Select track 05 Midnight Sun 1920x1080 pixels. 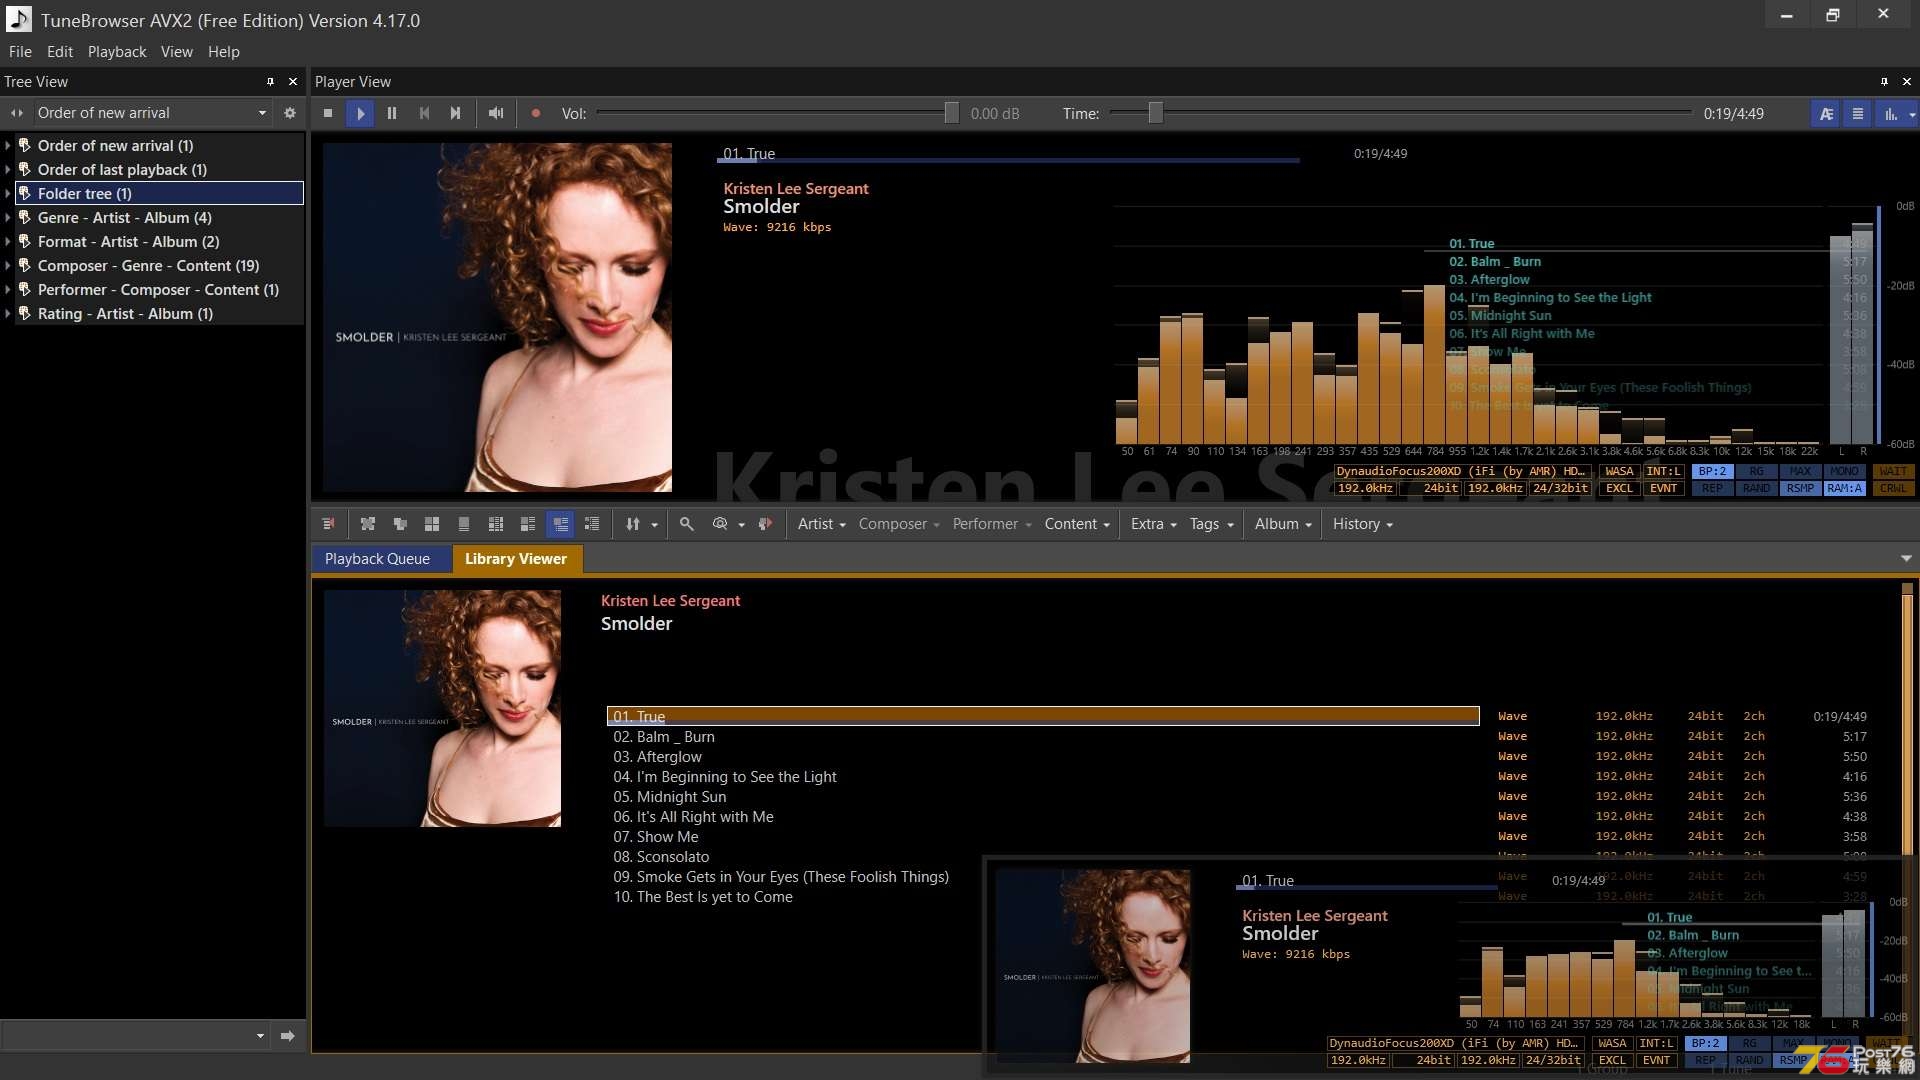(x=670, y=795)
